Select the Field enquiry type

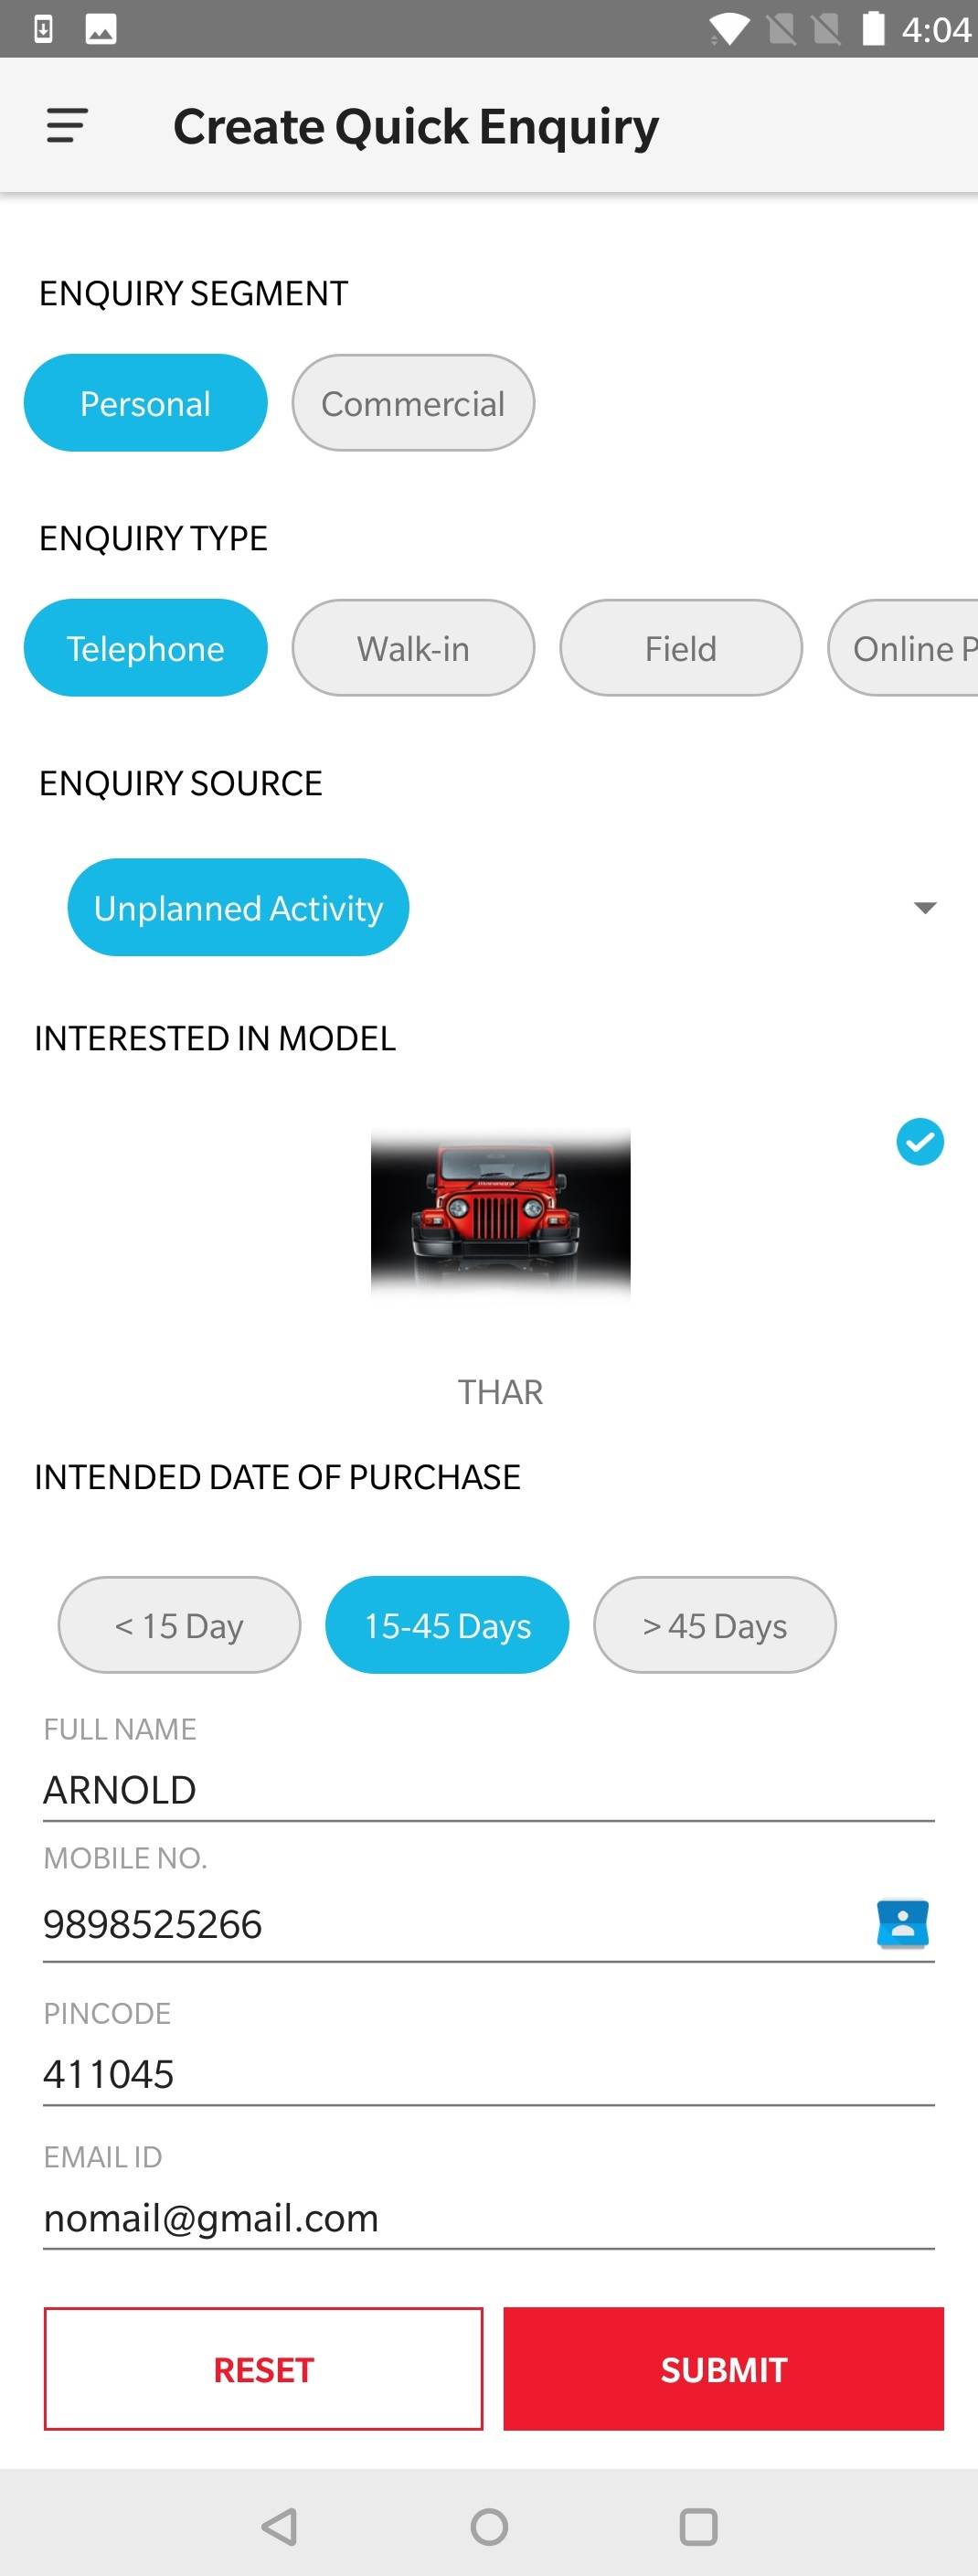681,648
